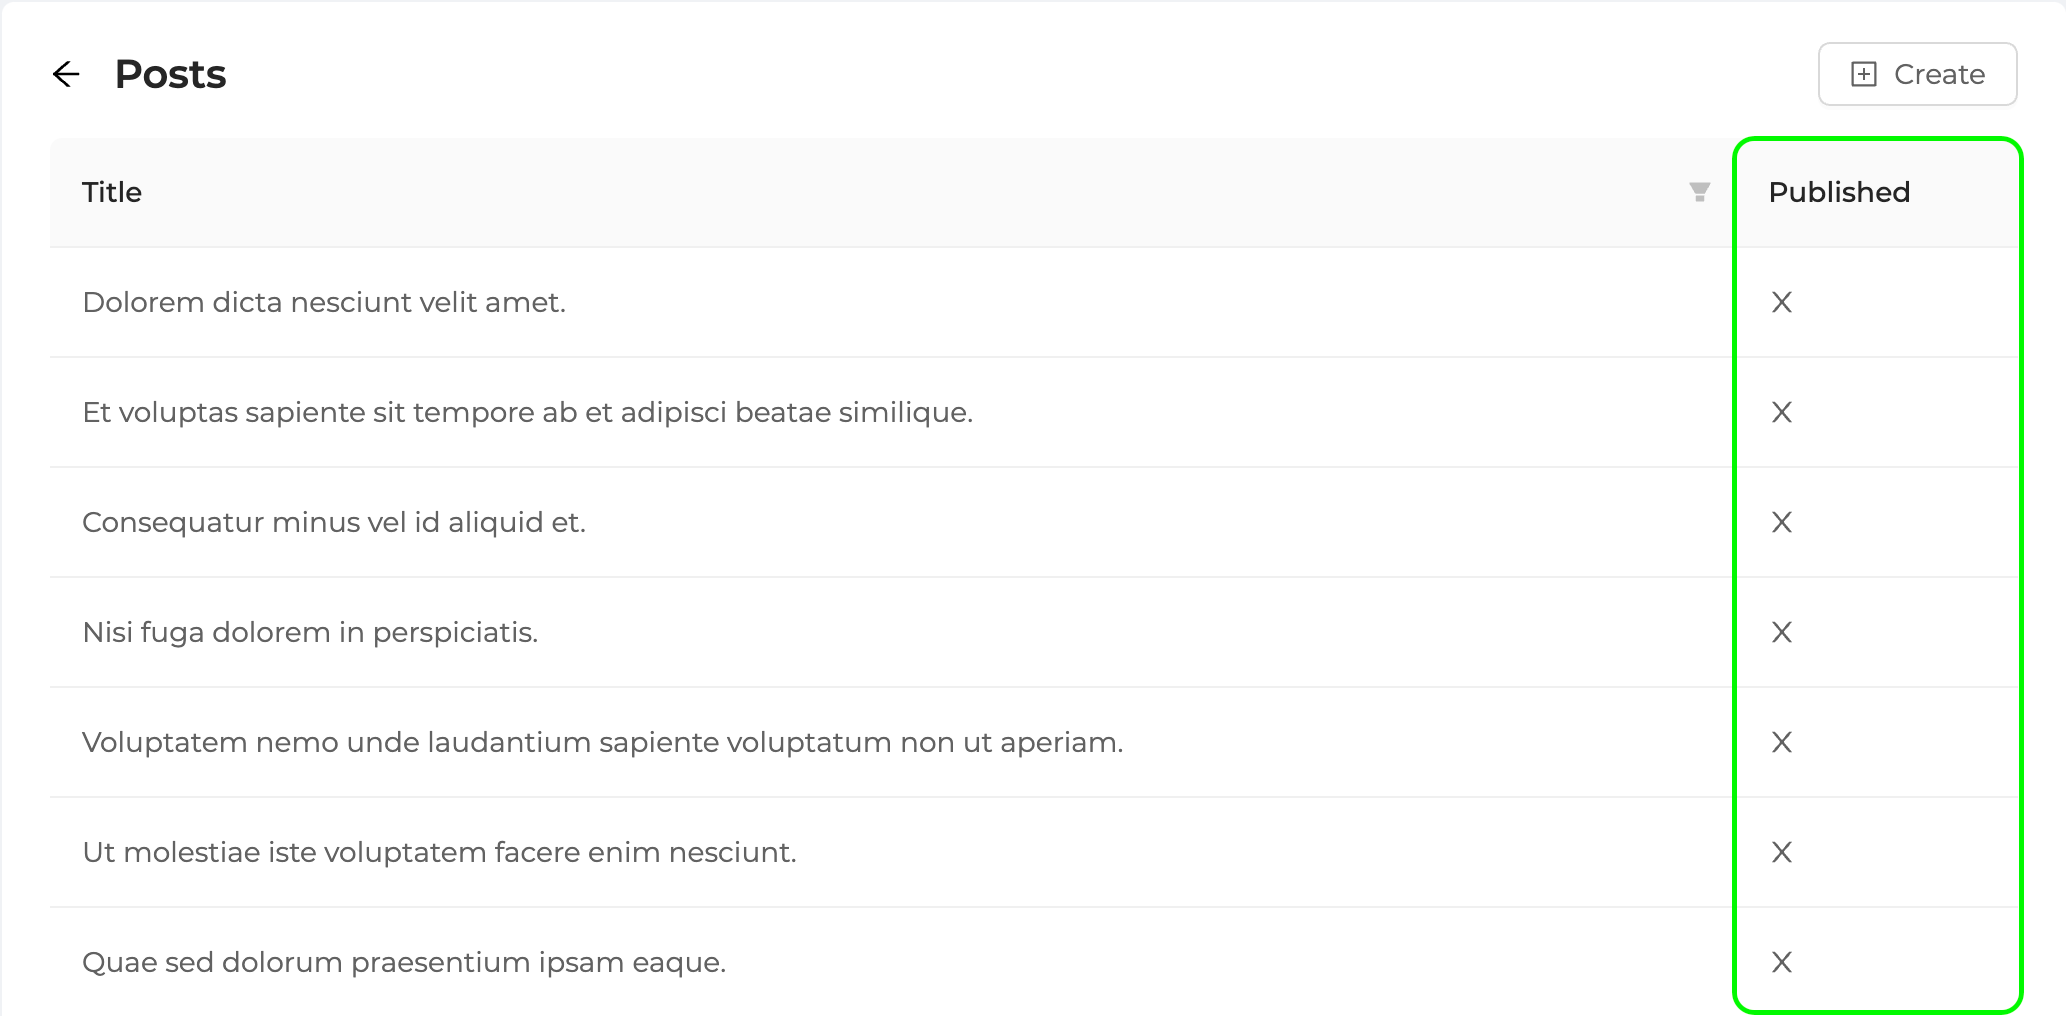Click the X icon for Et voluptas row

(1782, 412)
